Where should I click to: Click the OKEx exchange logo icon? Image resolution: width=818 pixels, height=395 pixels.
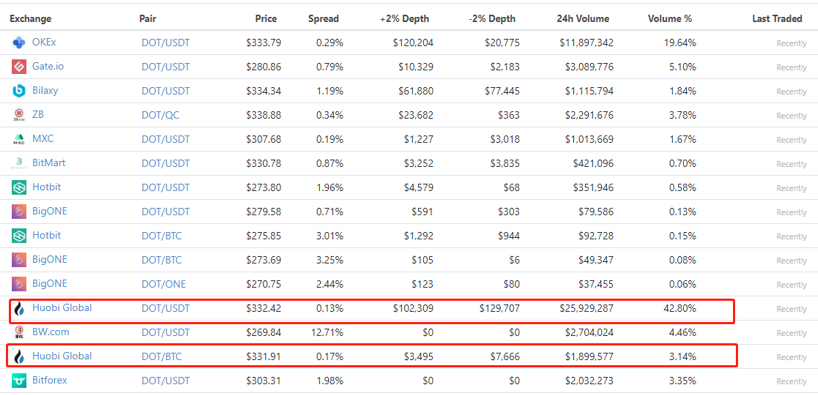point(19,43)
